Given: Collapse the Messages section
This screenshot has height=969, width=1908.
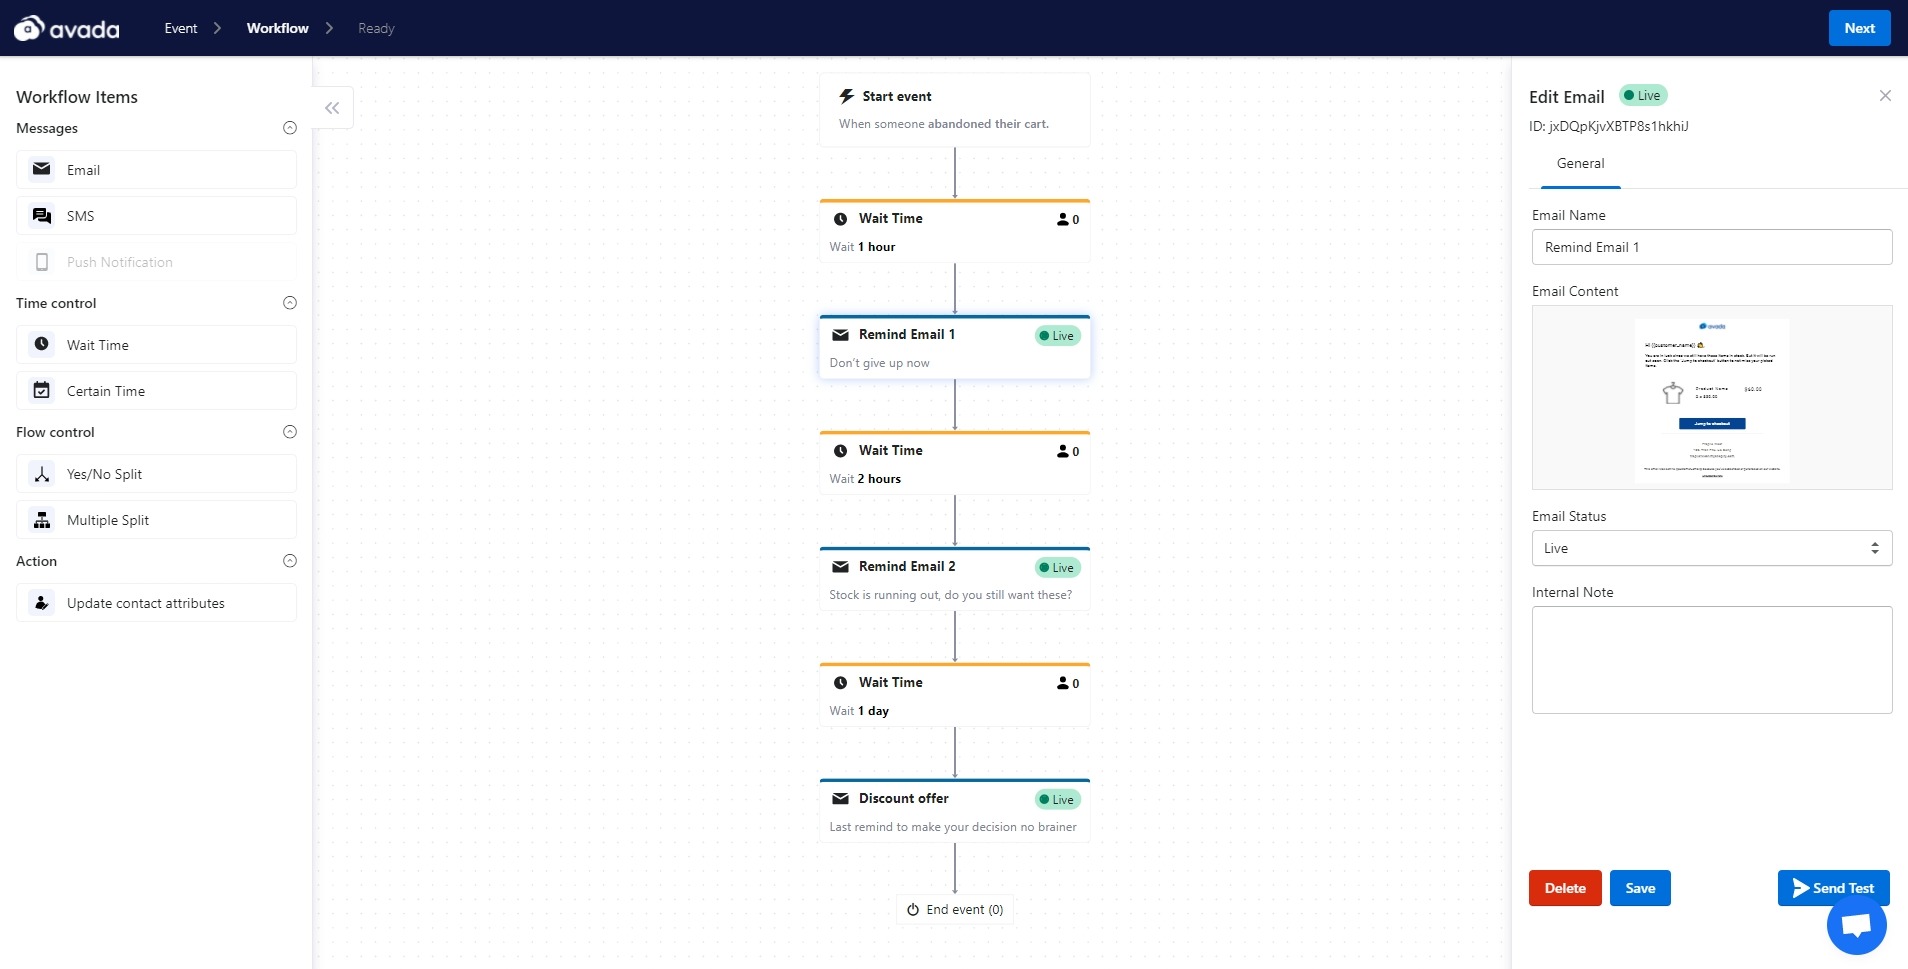Looking at the screenshot, I should [x=290, y=128].
